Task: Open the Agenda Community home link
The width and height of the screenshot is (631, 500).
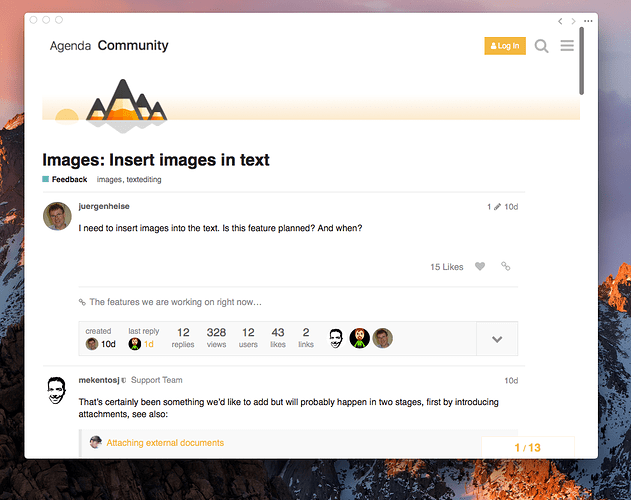Action: pos(109,45)
